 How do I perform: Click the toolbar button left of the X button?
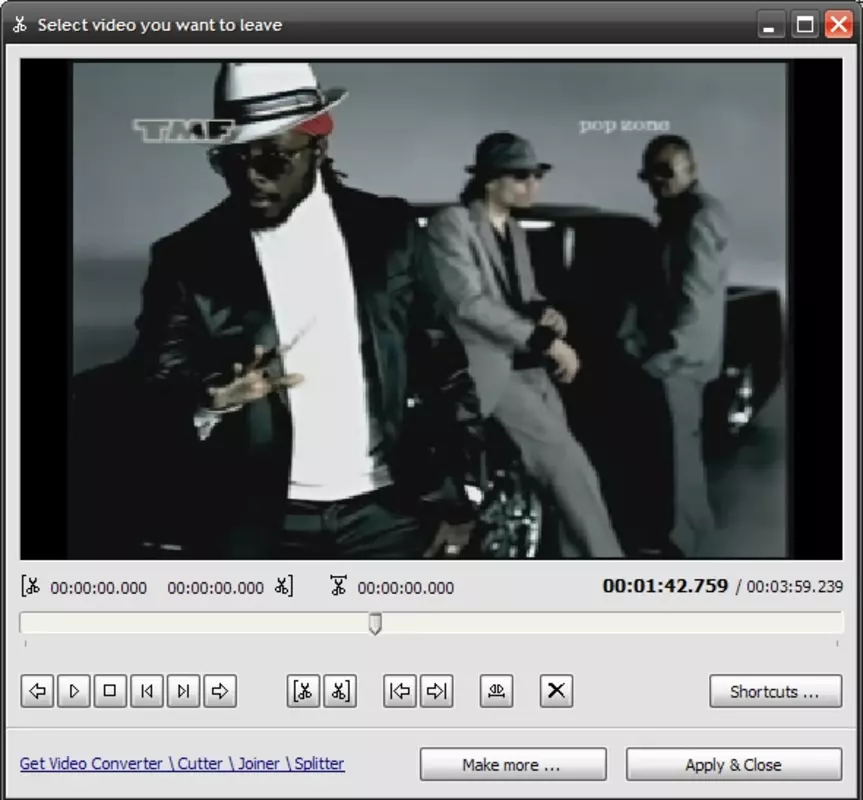[496, 691]
